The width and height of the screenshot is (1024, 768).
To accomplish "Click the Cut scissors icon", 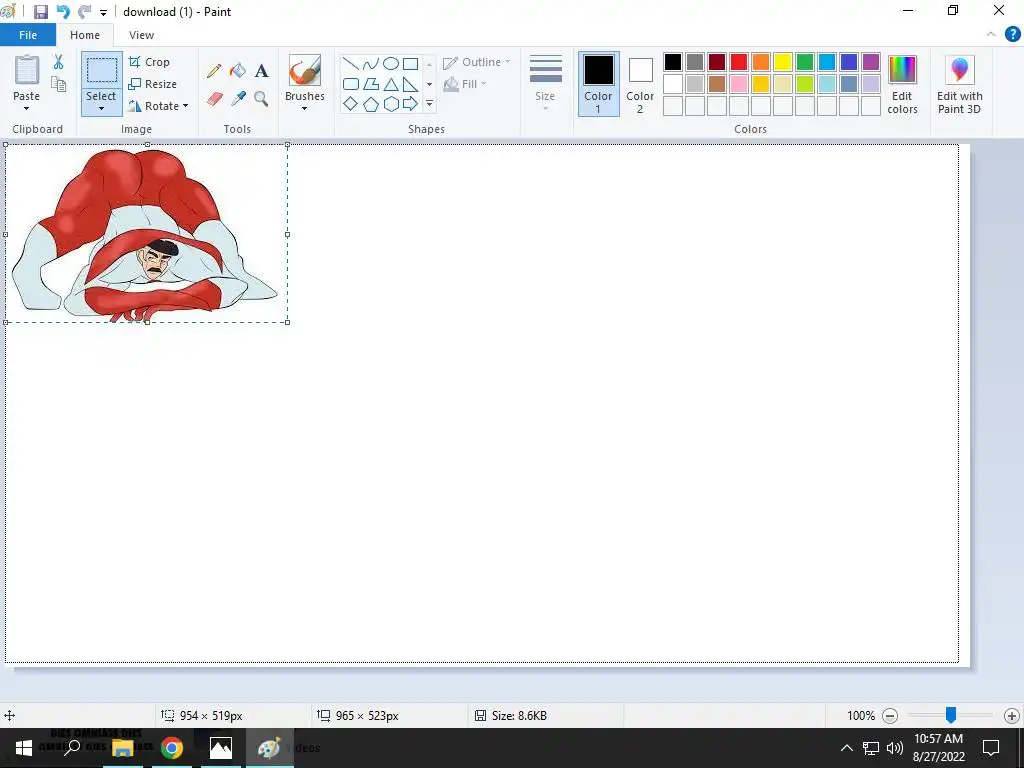I will click(58, 62).
